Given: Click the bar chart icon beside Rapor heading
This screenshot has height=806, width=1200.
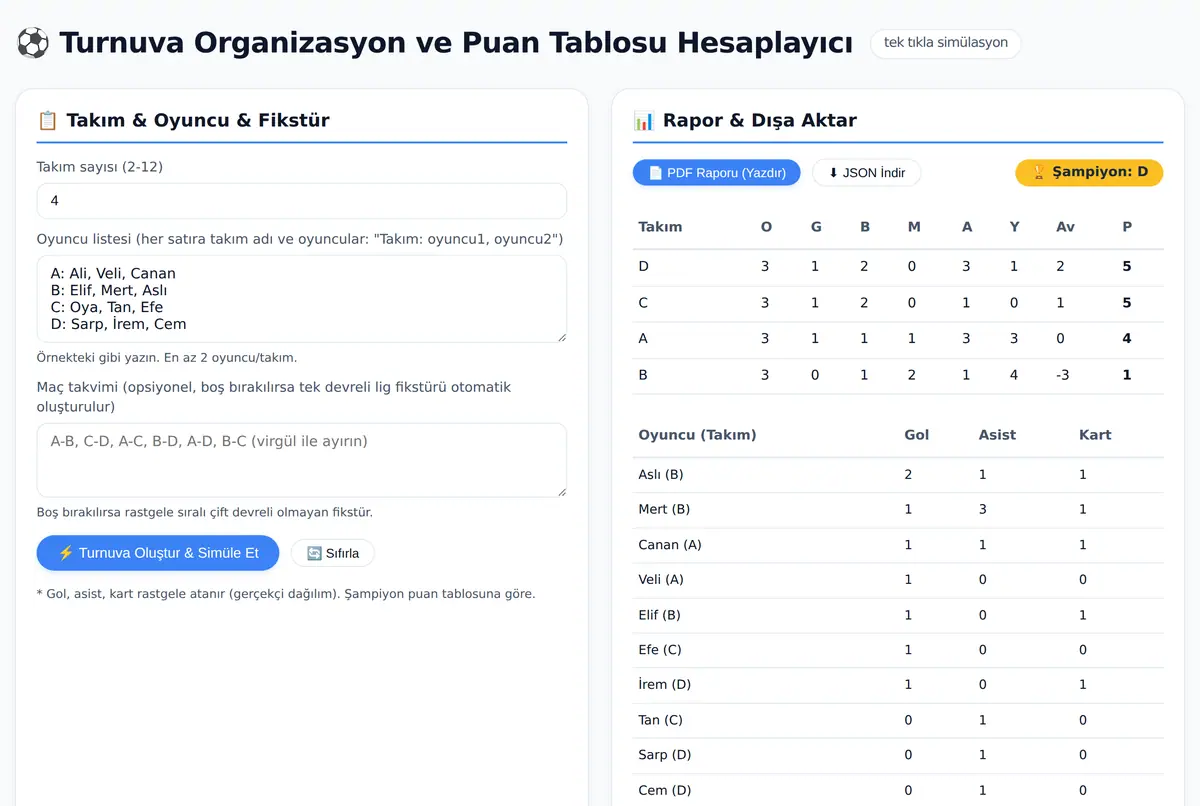Looking at the screenshot, I should pyautogui.click(x=644, y=121).
